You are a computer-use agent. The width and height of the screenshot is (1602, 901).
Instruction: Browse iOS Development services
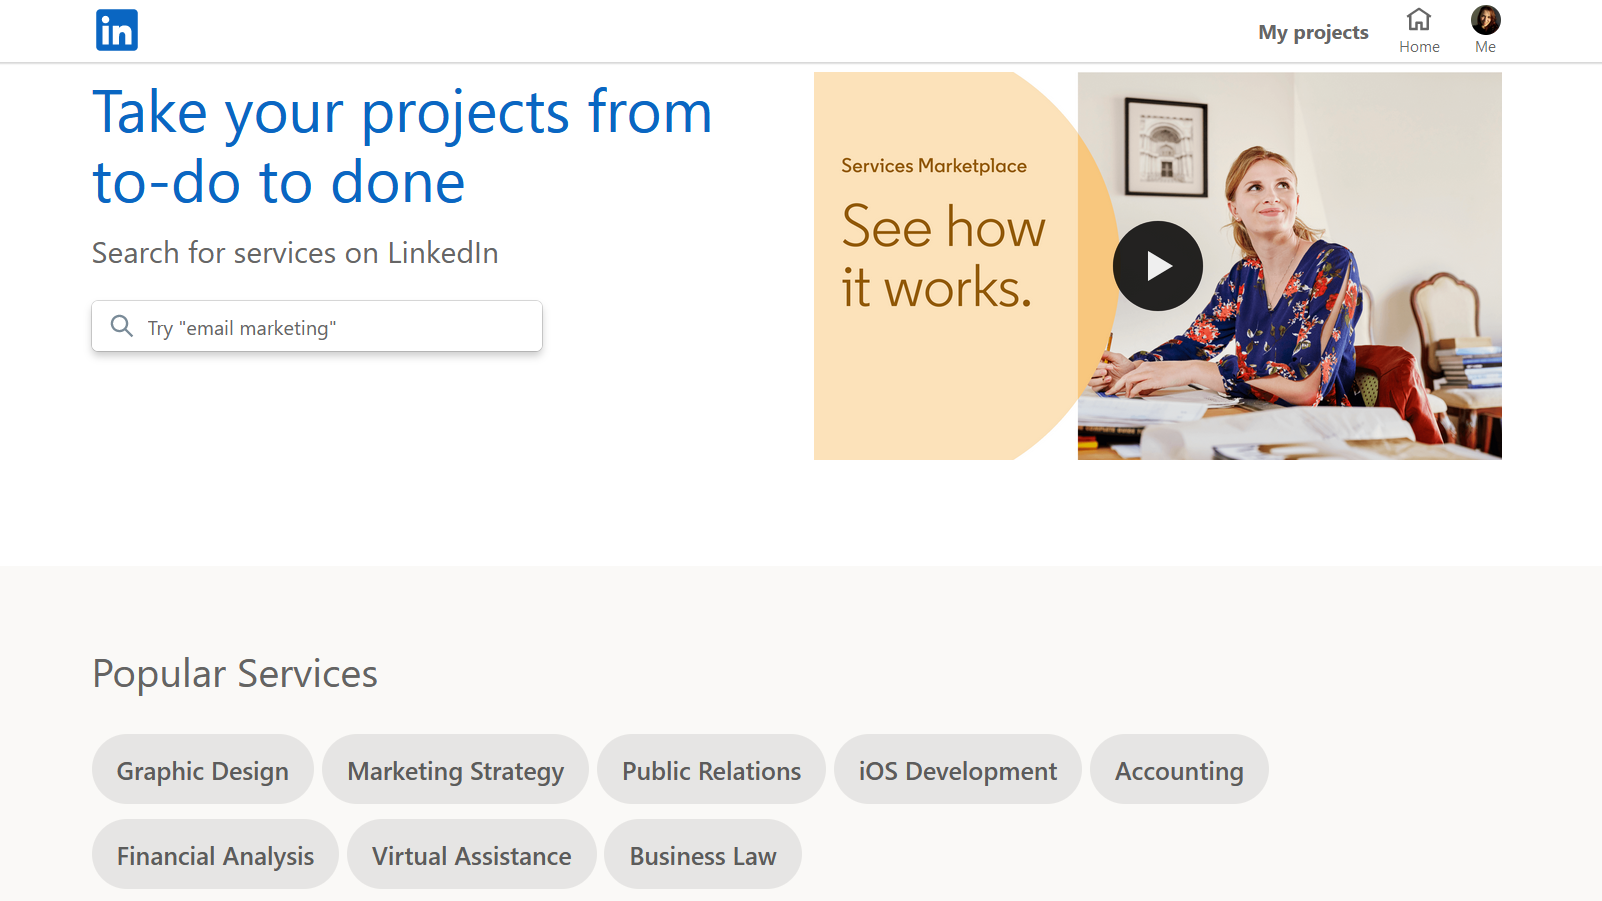957,770
